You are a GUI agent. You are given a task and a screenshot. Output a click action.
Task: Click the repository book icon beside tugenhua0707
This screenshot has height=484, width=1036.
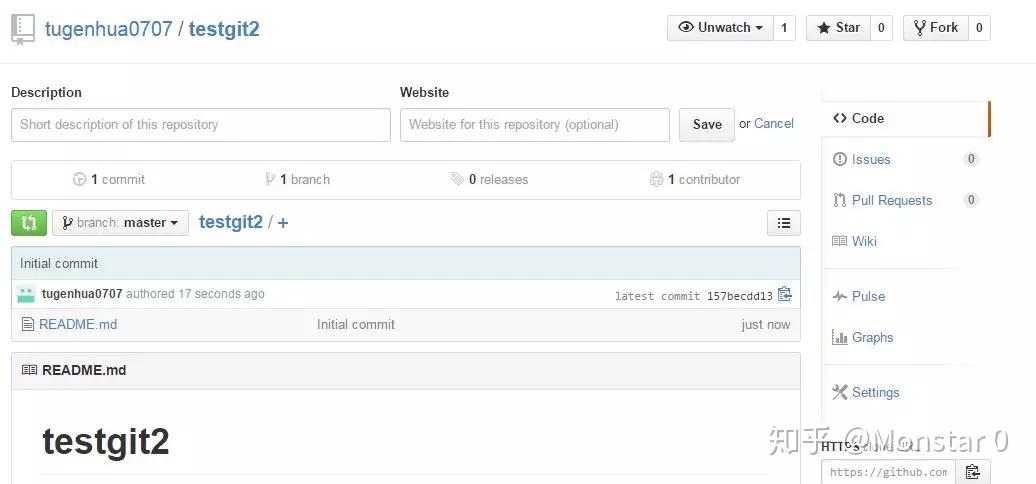(x=22, y=30)
